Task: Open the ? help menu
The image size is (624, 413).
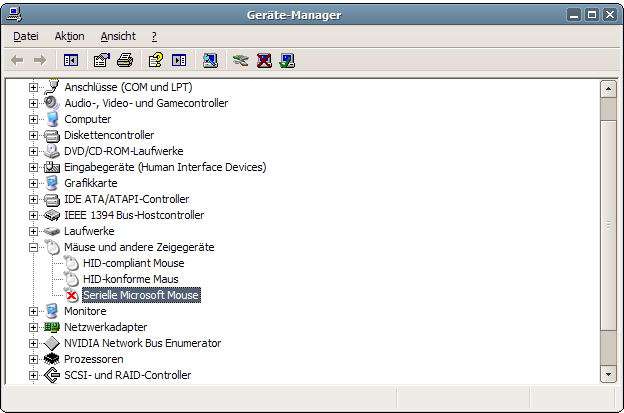Action: [154, 36]
